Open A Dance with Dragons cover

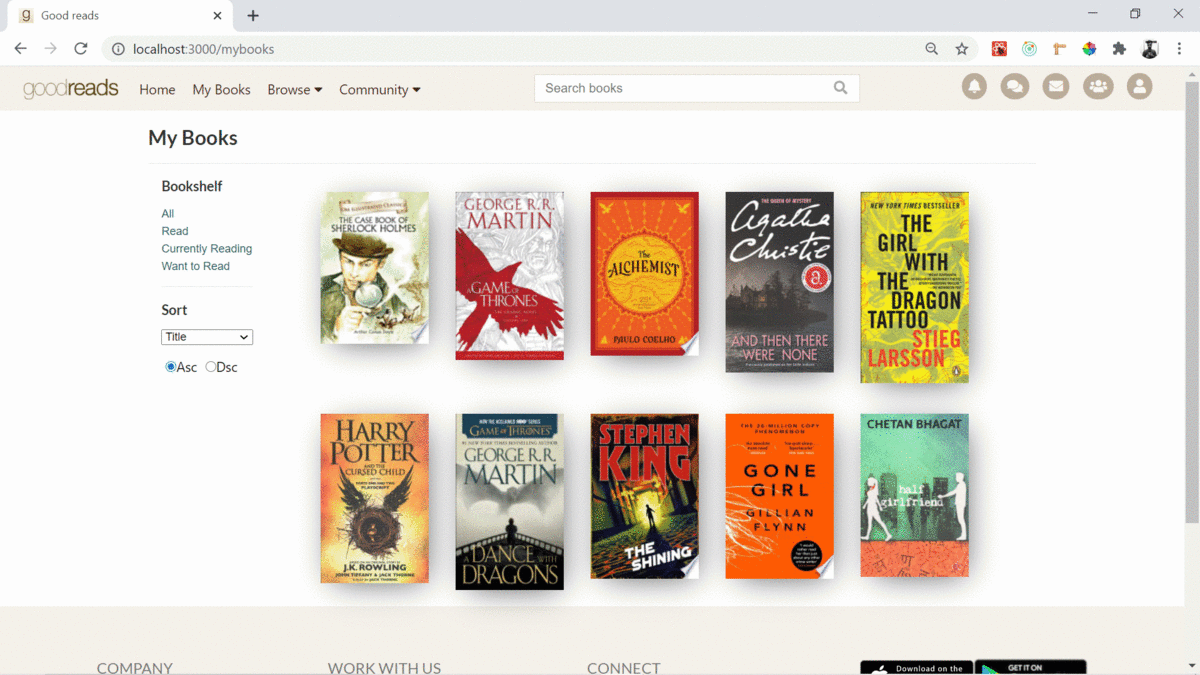click(x=510, y=502)
